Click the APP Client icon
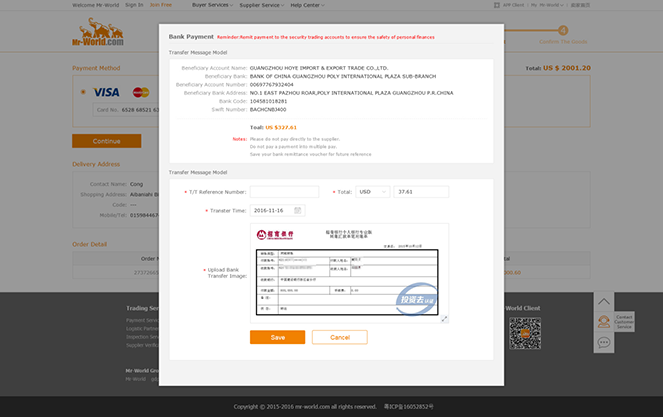This screenshot has width=663, height=417. pyautogui.click(x=496, y=5)
